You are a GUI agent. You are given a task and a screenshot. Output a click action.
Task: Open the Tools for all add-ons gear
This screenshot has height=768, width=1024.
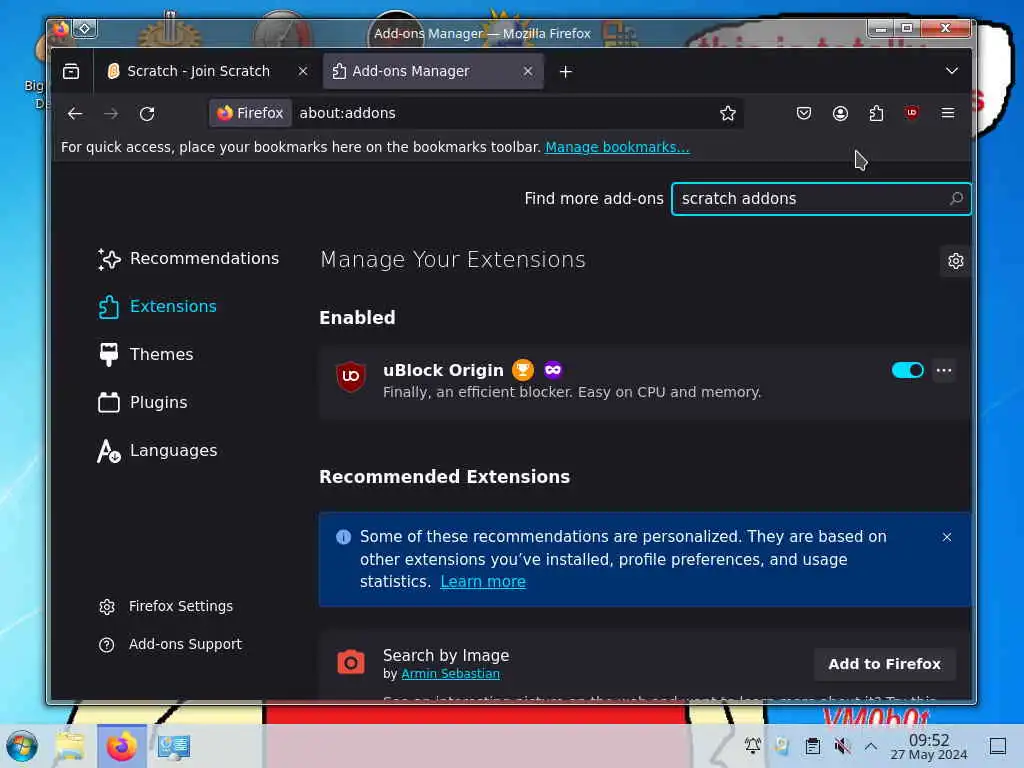point(955,261)
